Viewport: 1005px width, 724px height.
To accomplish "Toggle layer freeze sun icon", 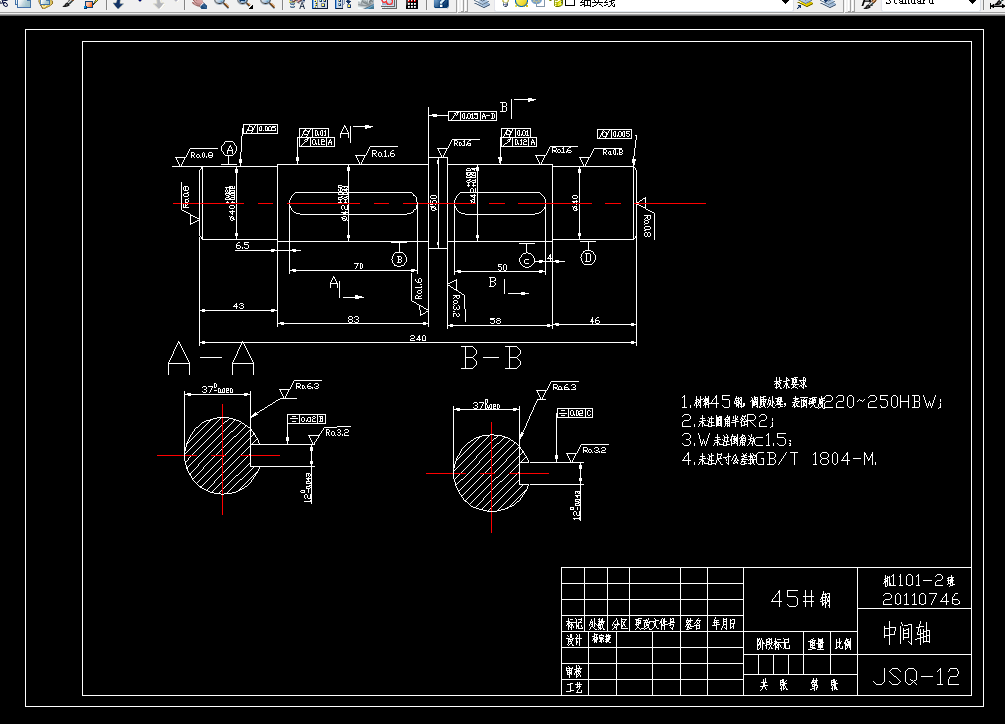I will click(x=521, y=3).
